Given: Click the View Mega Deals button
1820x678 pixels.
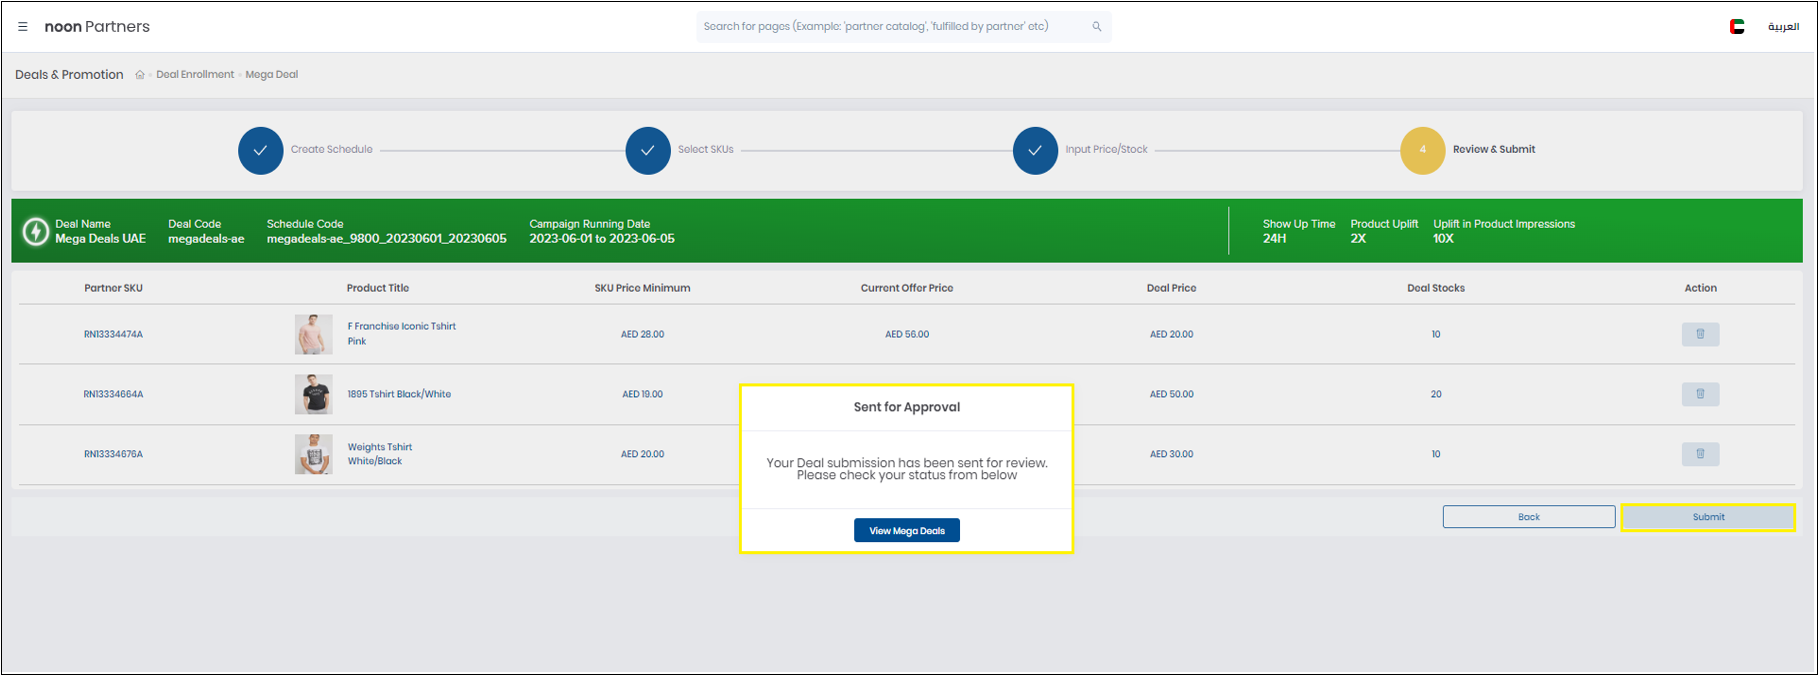Looking at the screenshot, I should pos(906,531).
